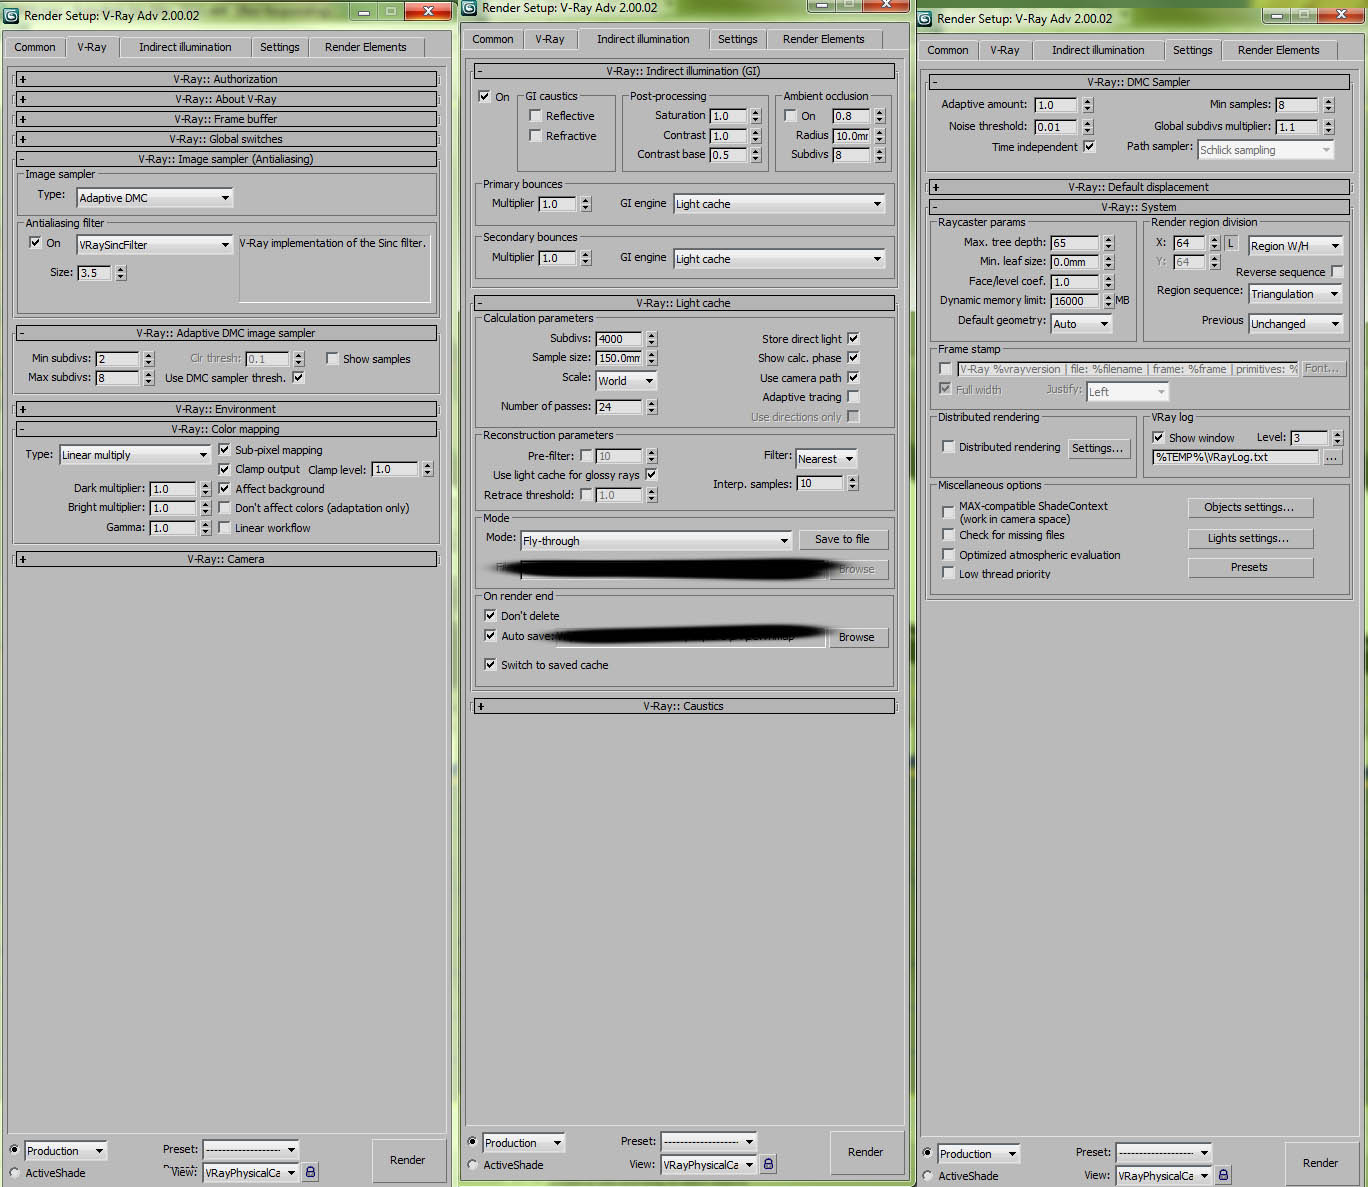Click lock view icon in middle window
Screen dimensions: 1368x1187
[x=768, y=1164]
